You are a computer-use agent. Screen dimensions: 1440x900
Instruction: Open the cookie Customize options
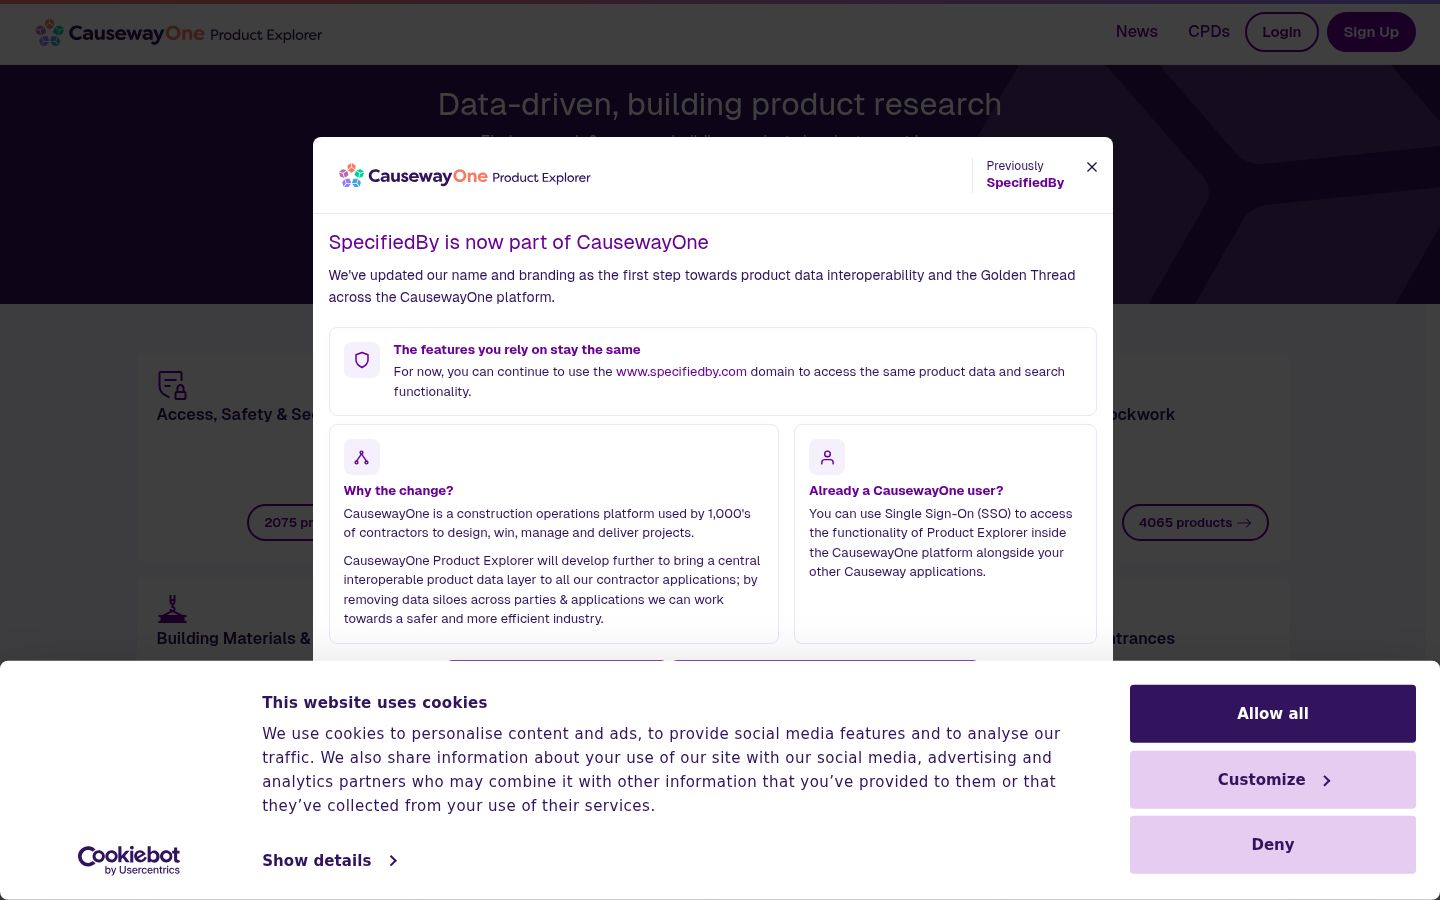pos(1273,780)
